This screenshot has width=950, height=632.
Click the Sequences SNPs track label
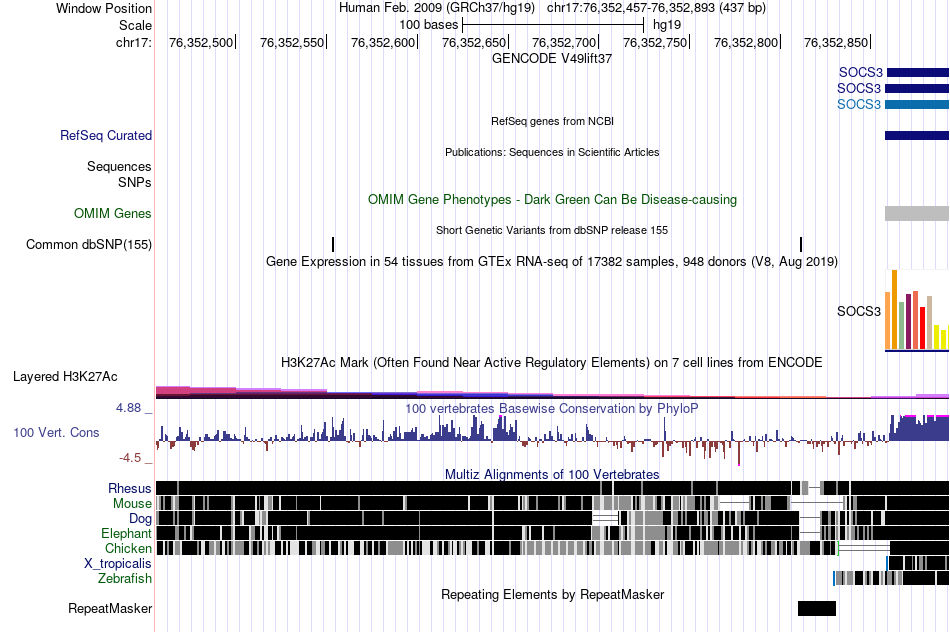[119, 175]
